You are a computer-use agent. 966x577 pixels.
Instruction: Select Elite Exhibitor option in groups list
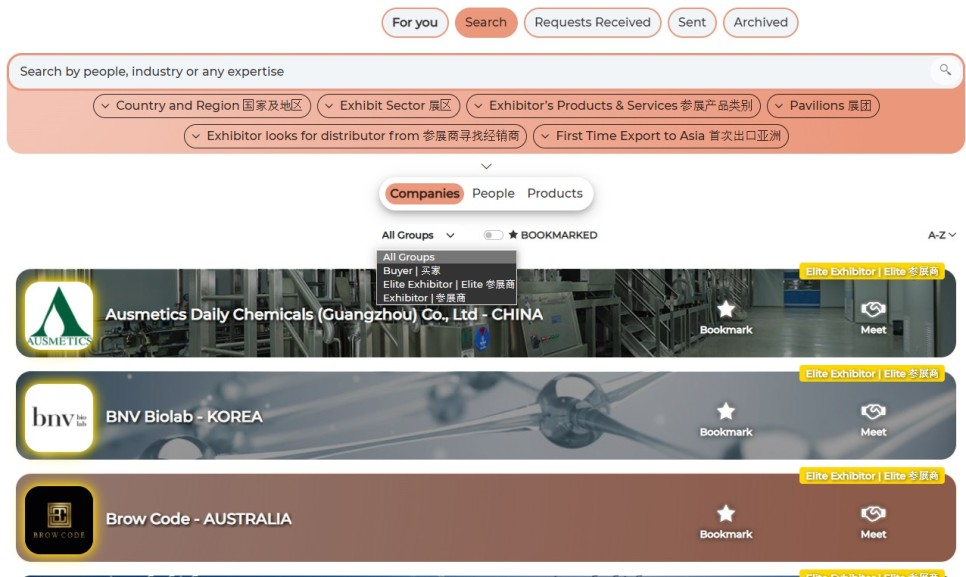coord(446,284)
